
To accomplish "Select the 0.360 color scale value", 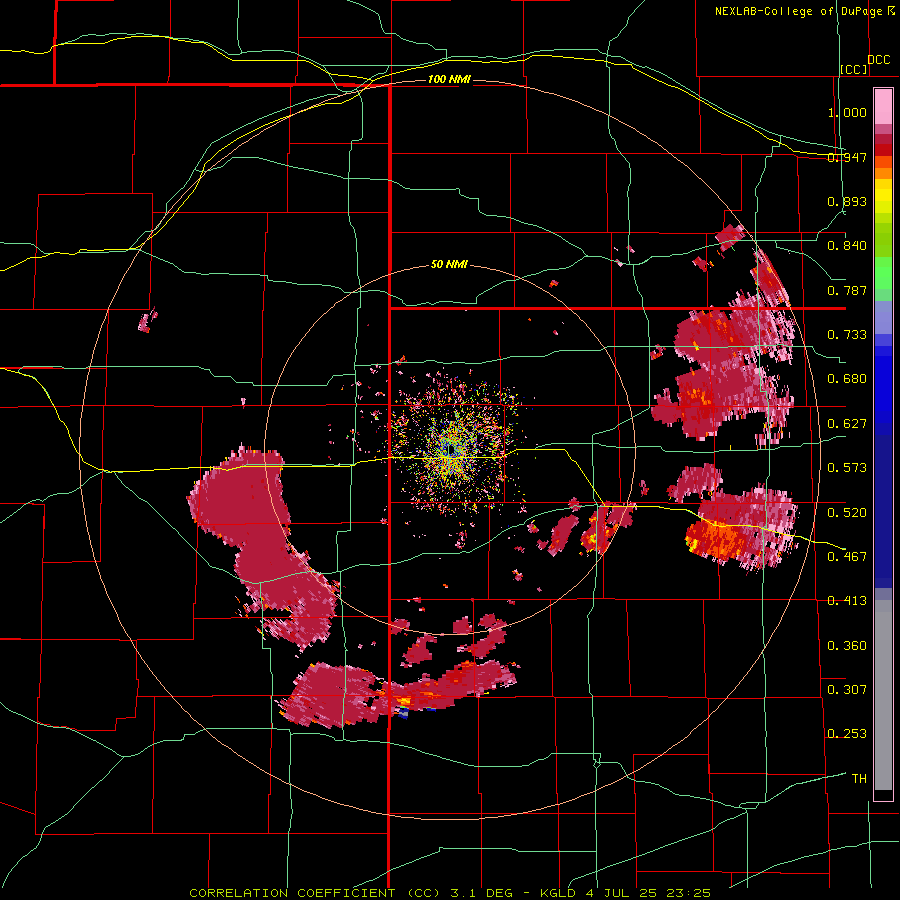I will tap(847, 645).
